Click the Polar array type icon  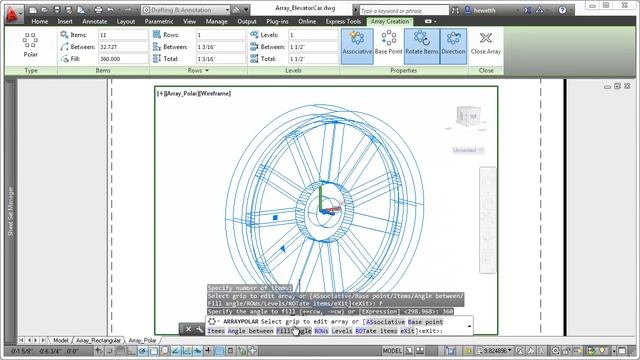pos(31,45)
